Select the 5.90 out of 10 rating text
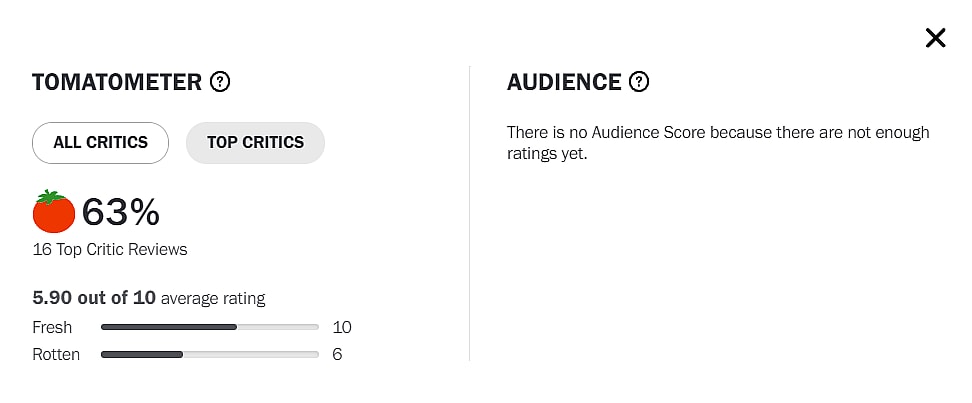Image resolution: width=972 pixels, height=403 pixels. click(x=94, y=298)
